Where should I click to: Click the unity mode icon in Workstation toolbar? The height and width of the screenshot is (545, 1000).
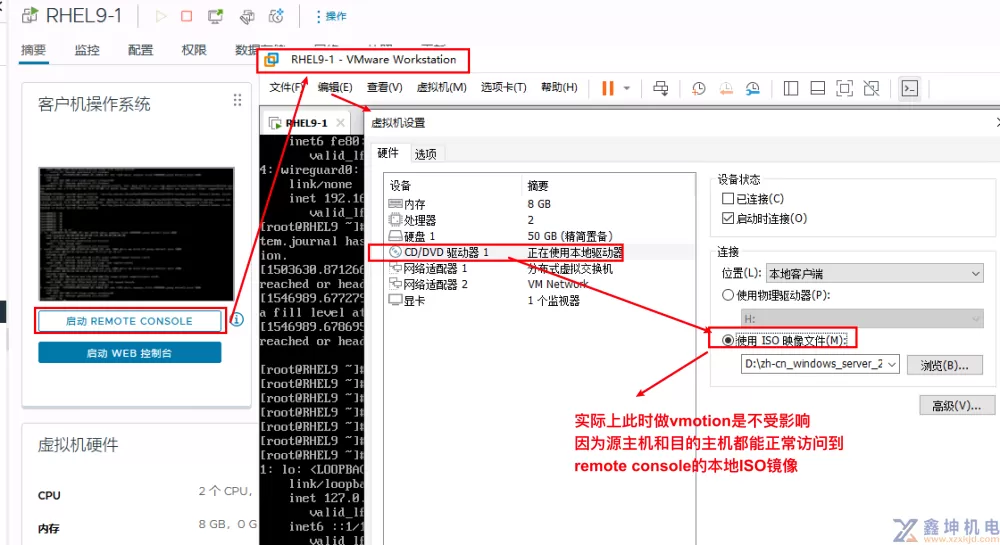(871, 88)
